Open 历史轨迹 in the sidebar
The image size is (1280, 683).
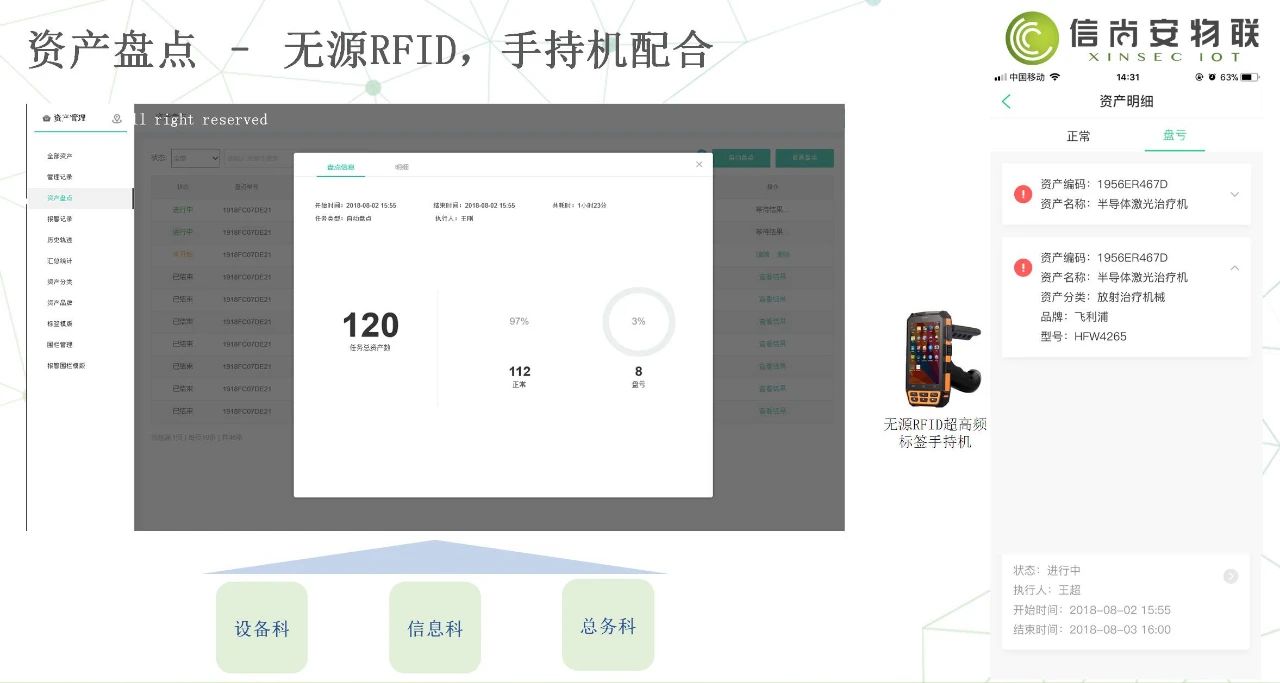click(x=60, y=240)
